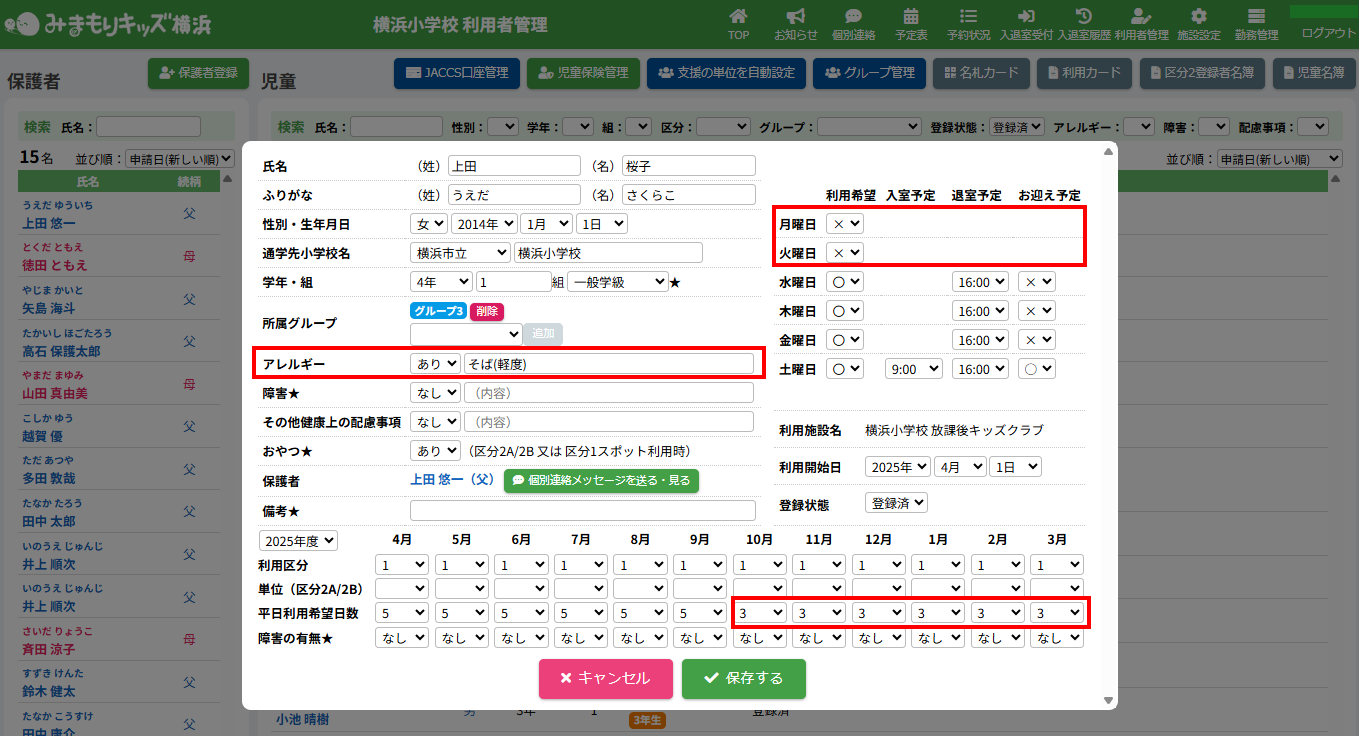Expand the アレルギー あり/なし dropdown

[x=435, y=364]
